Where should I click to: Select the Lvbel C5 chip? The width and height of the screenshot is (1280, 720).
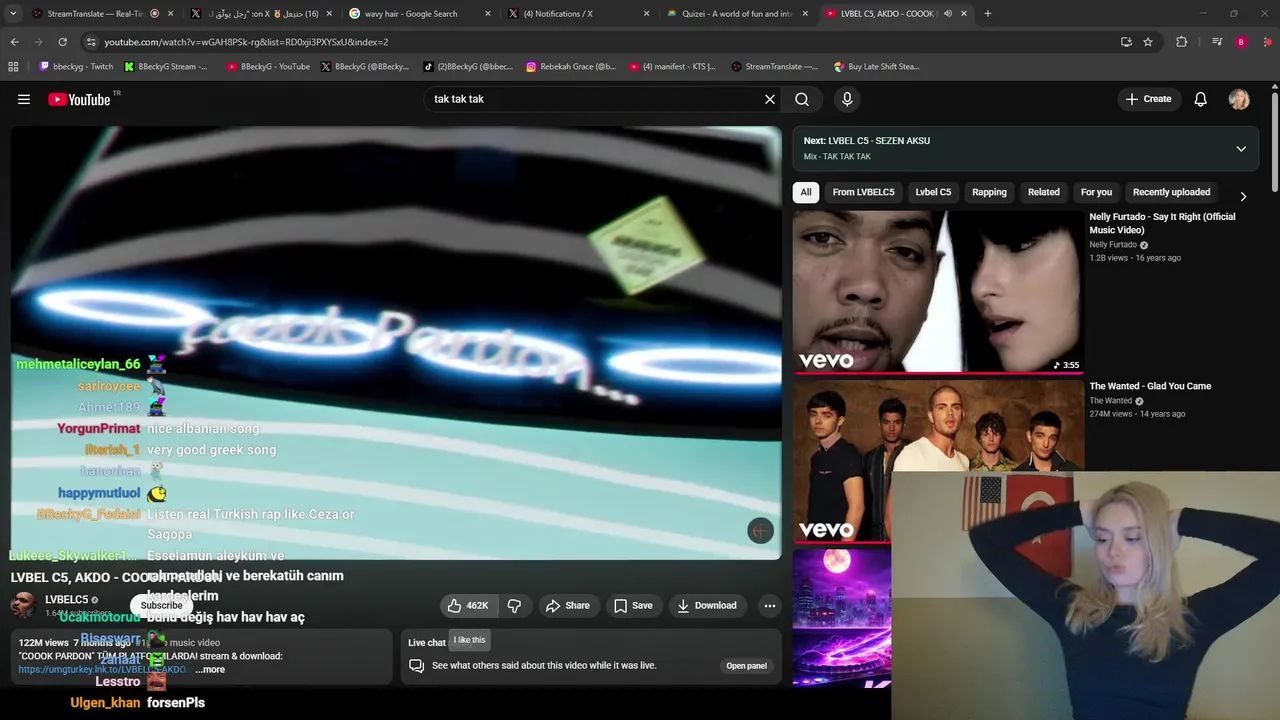[933, 192]
